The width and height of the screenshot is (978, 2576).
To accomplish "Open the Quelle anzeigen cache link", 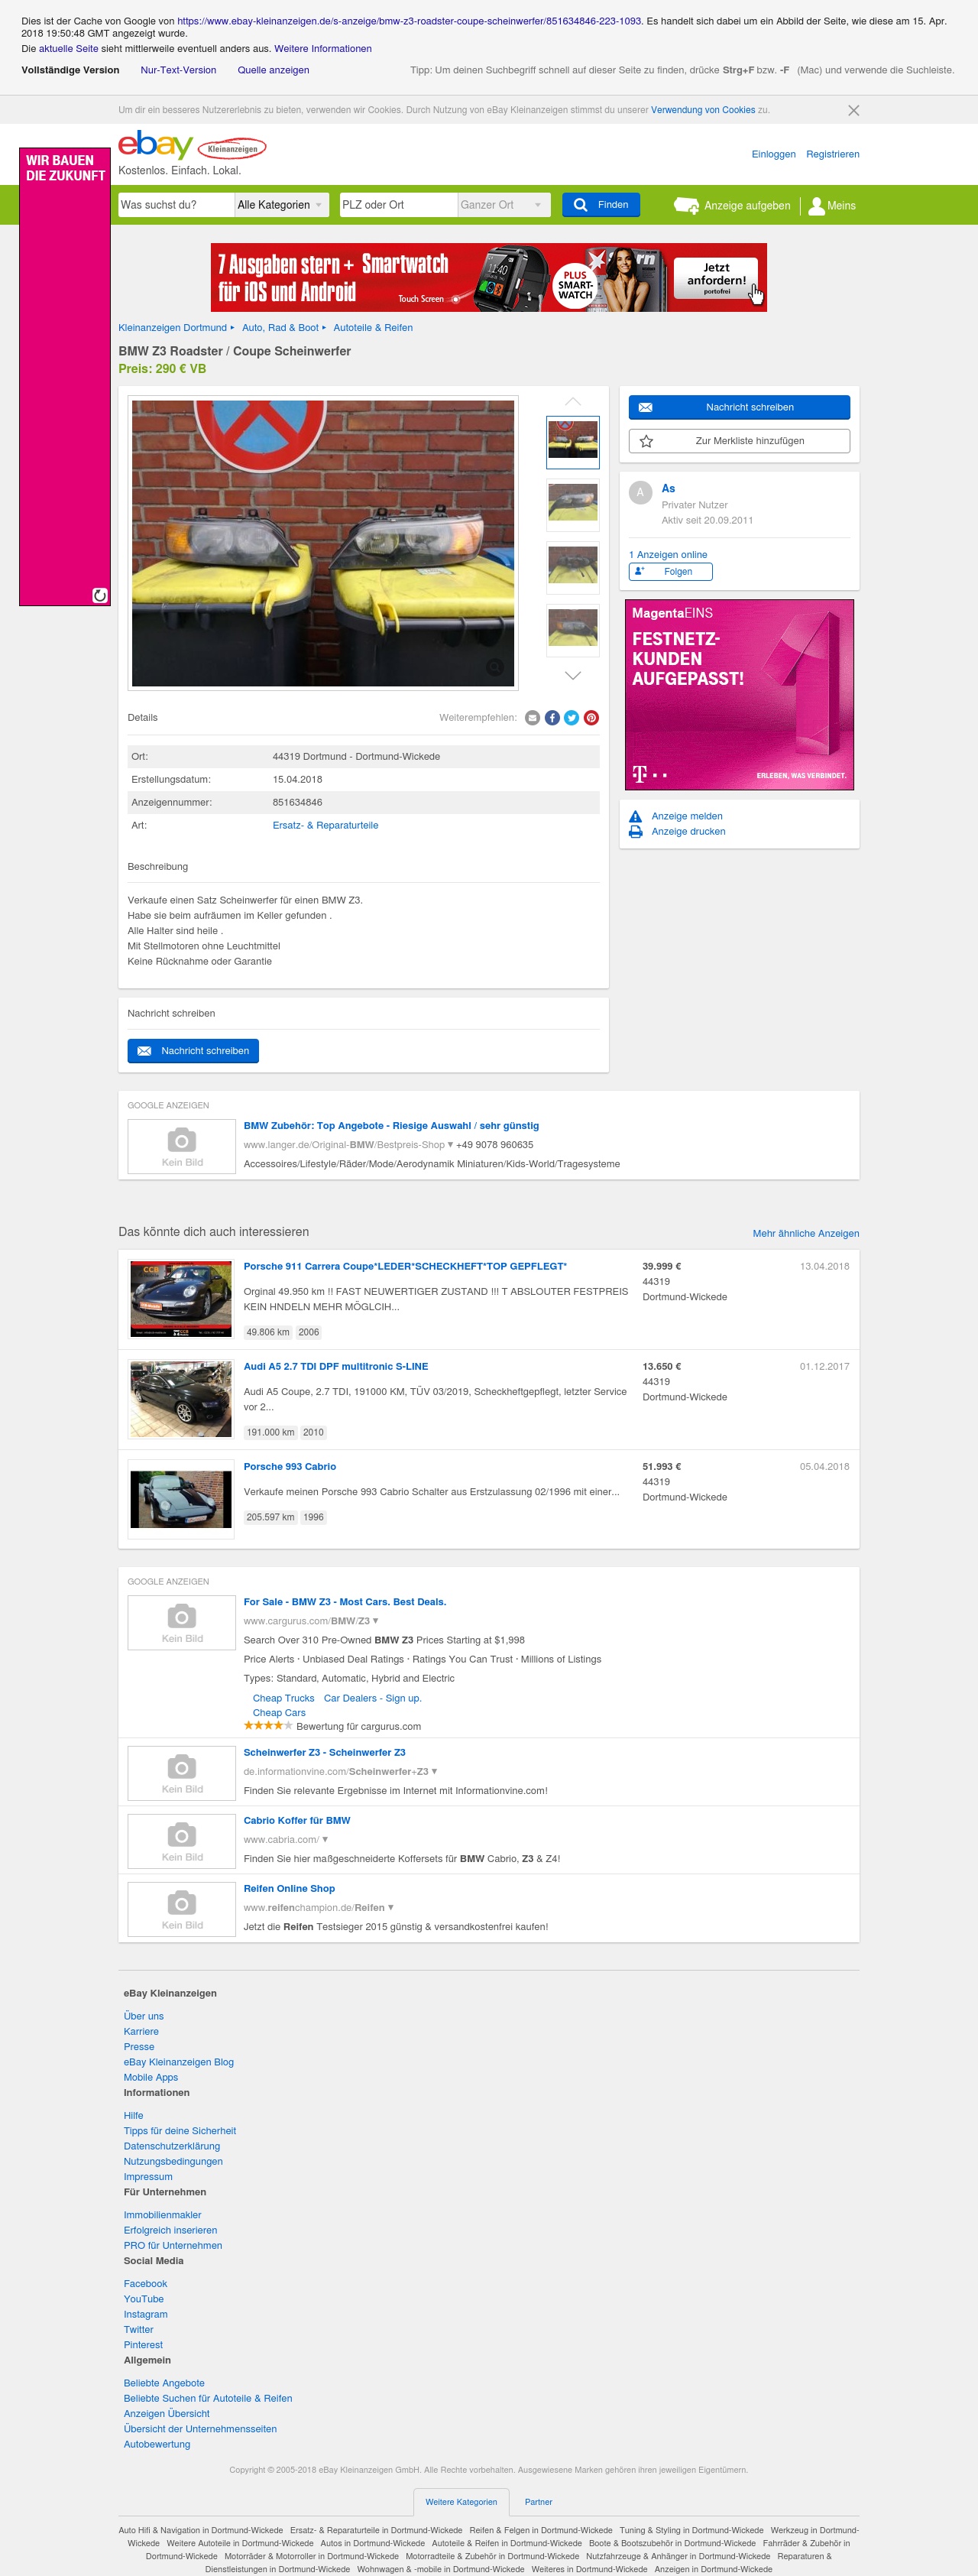I will [x=273, y=70].
